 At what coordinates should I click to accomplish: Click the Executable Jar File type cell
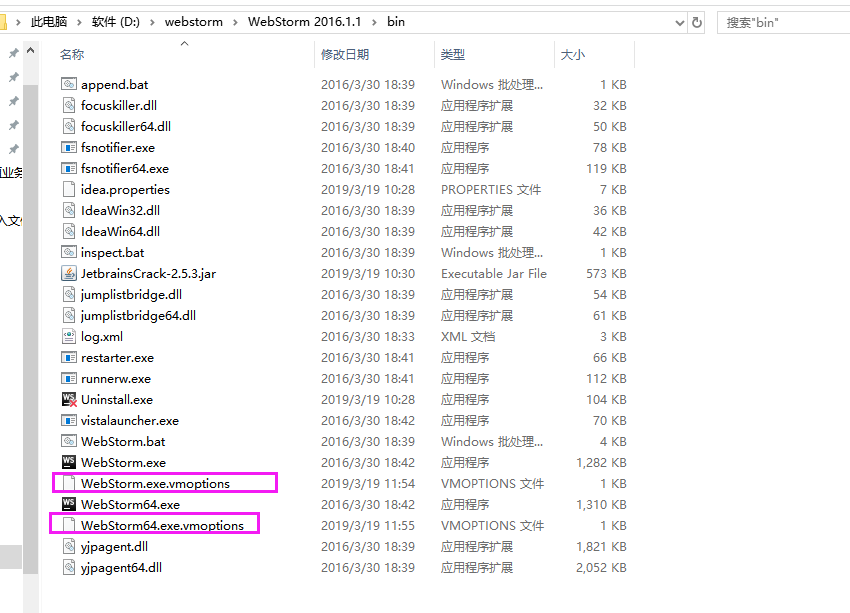pos(494,274)
